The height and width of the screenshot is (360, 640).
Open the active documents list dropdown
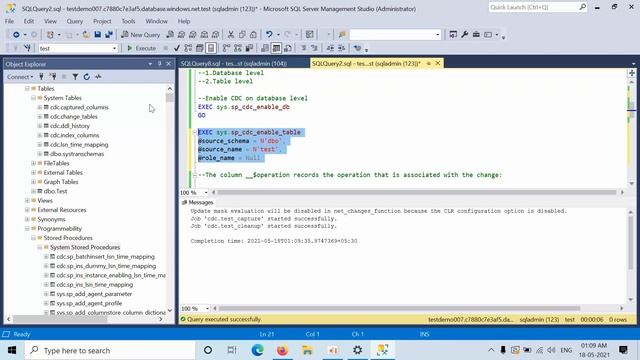(x=633, y=64)
